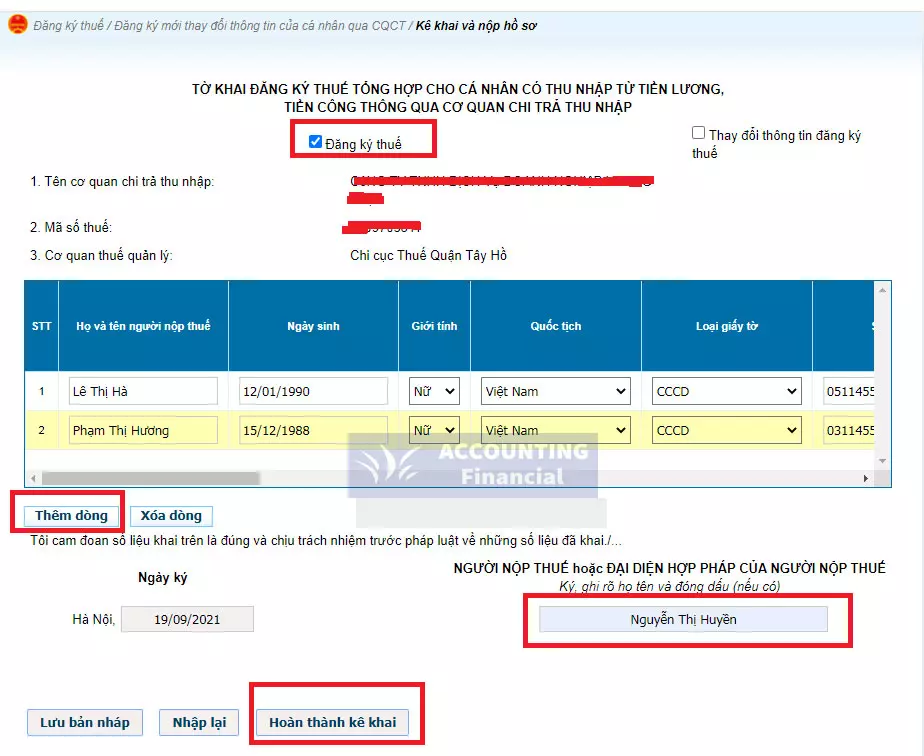This screenshot has height=756, width=924.
Task: Focus the name field "Phạm Thị Hương"
Action: tap(143, 430)
